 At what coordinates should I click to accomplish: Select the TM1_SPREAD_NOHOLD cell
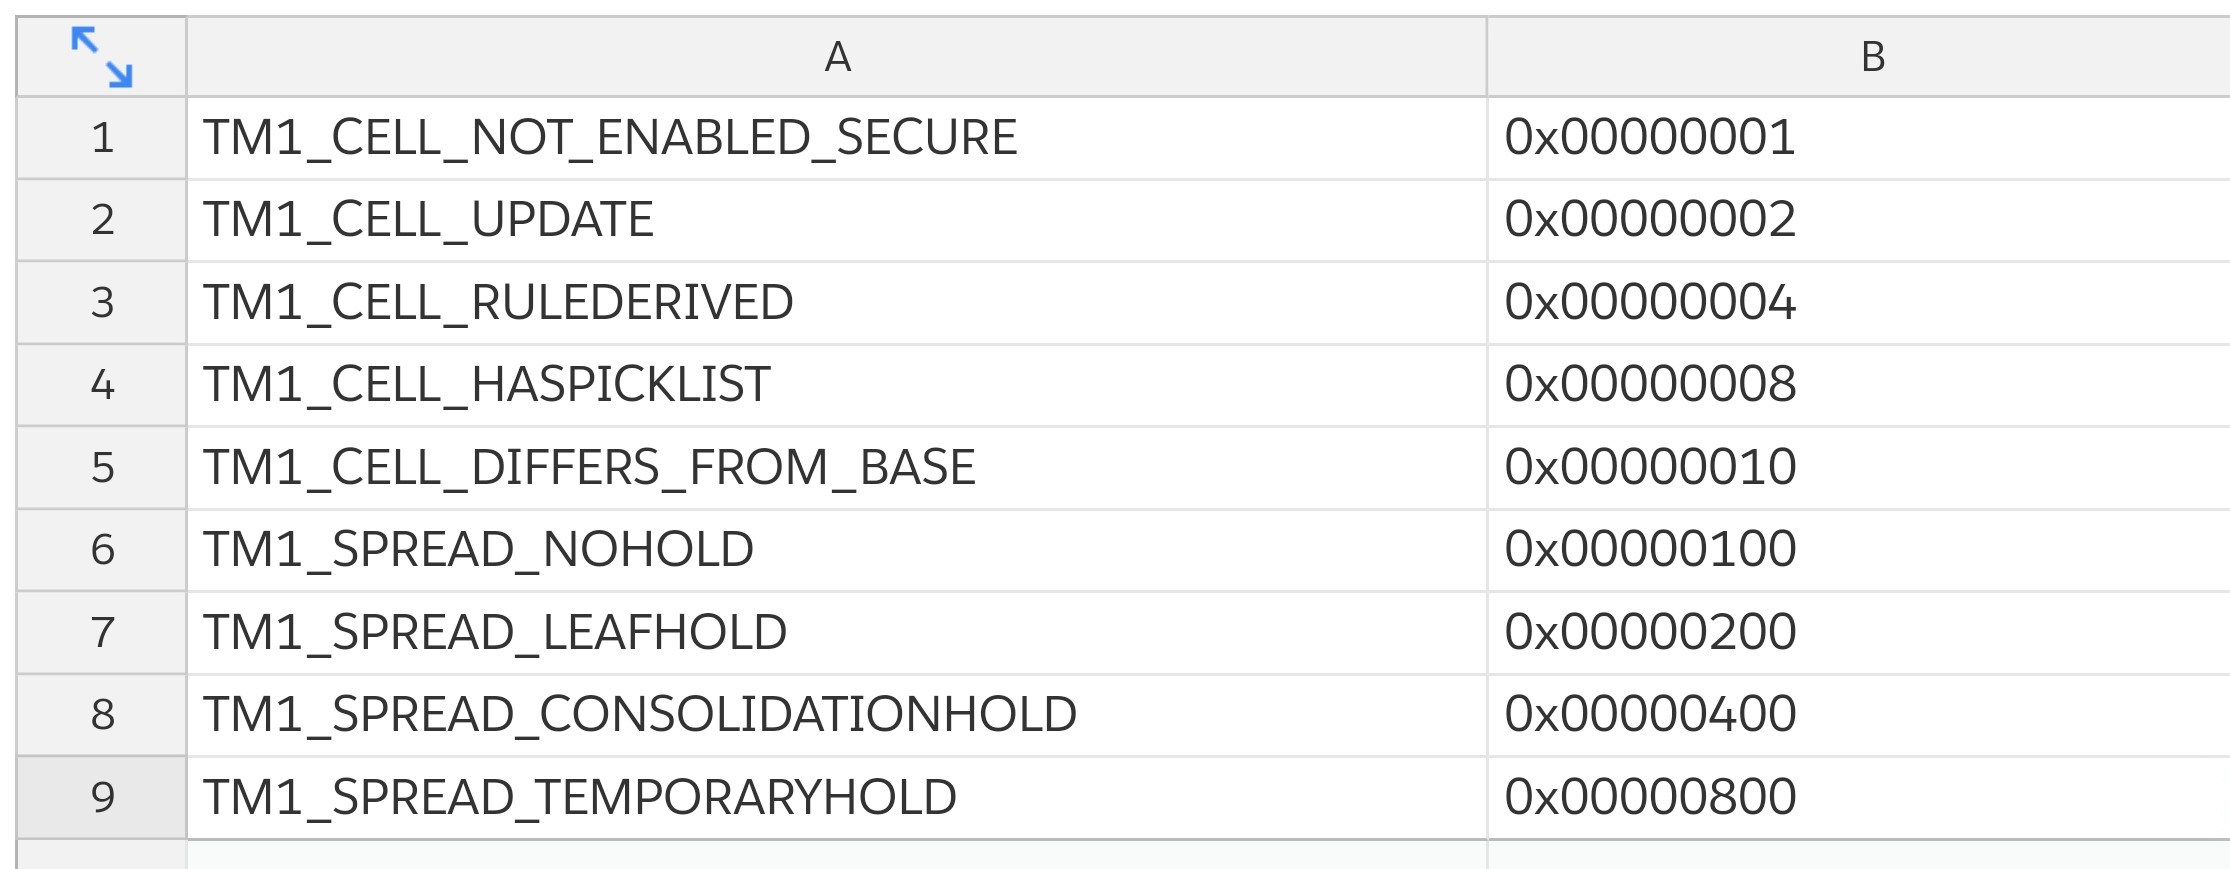point(837,550)
